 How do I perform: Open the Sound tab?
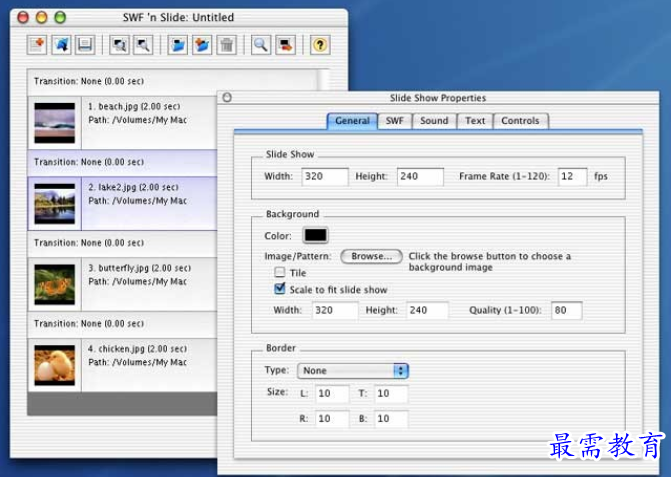(x=434, y=121)
